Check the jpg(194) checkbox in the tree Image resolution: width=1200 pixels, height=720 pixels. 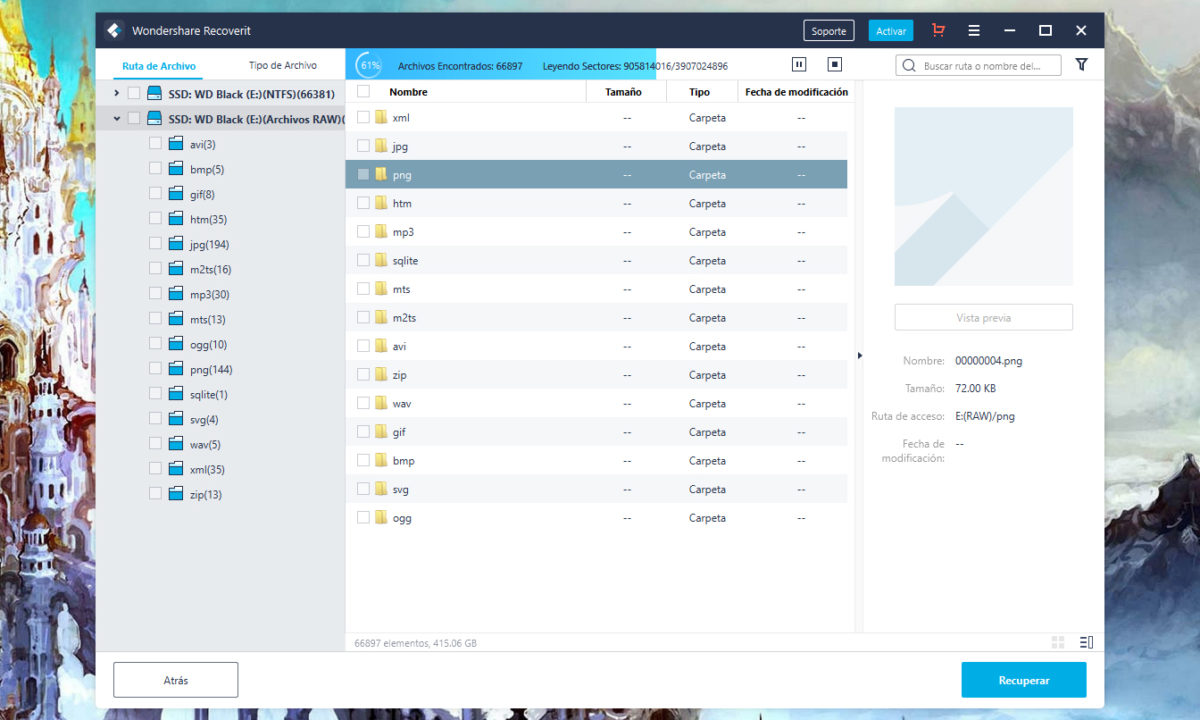pos(155,243)
